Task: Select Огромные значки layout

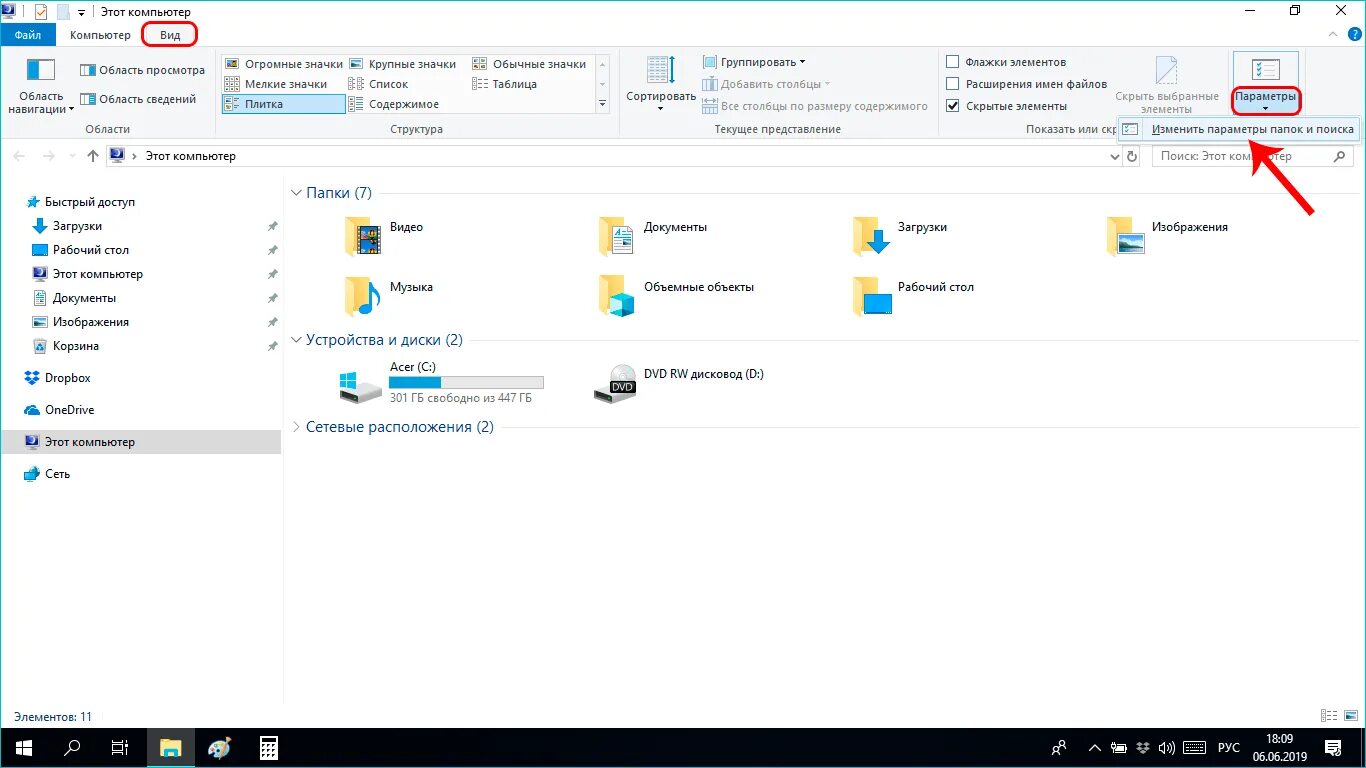Action: tap(284, 64)
